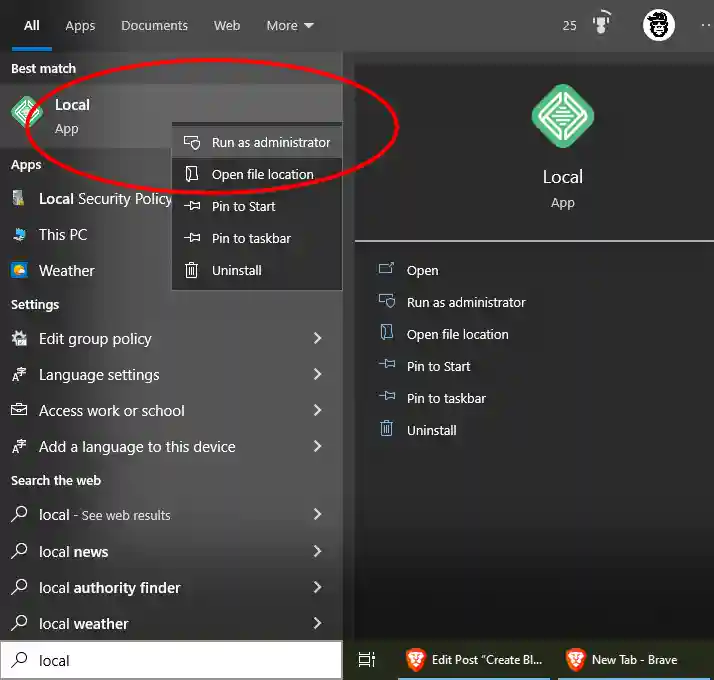
Task: Choose Open file location in the context menu
Action: pyautogui.click(x=257, y=174)
